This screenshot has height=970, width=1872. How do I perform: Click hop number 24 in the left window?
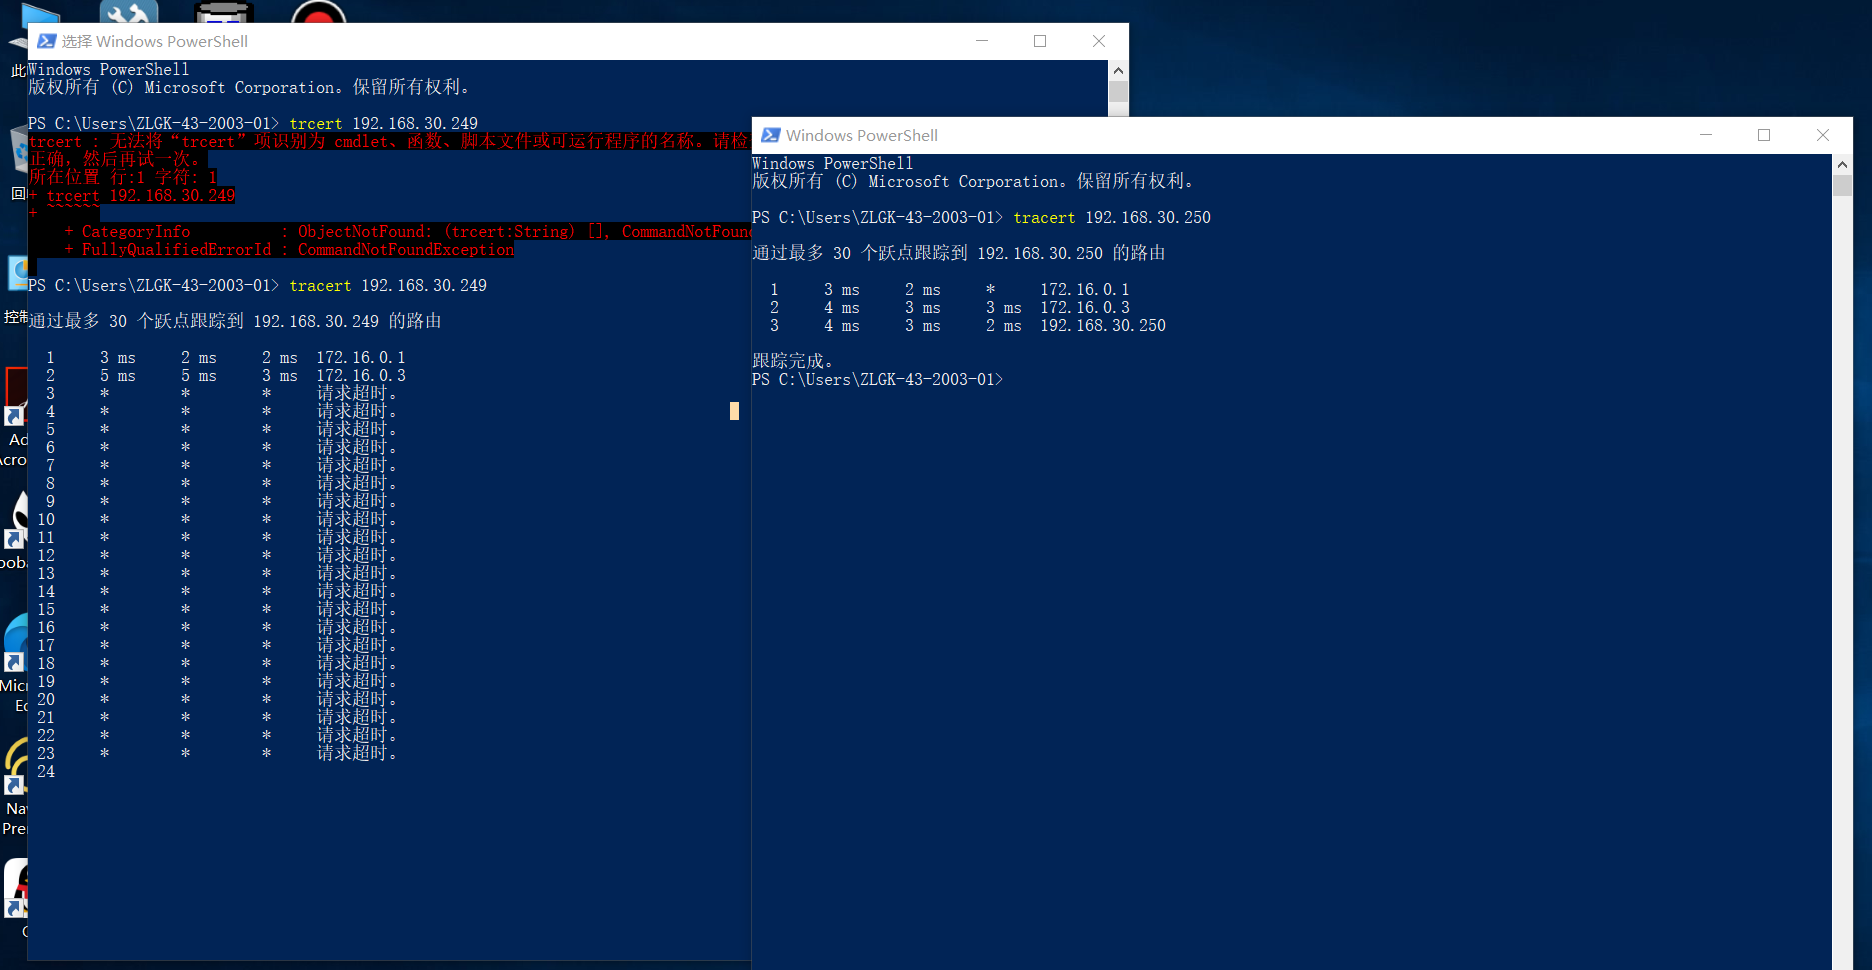46,772
